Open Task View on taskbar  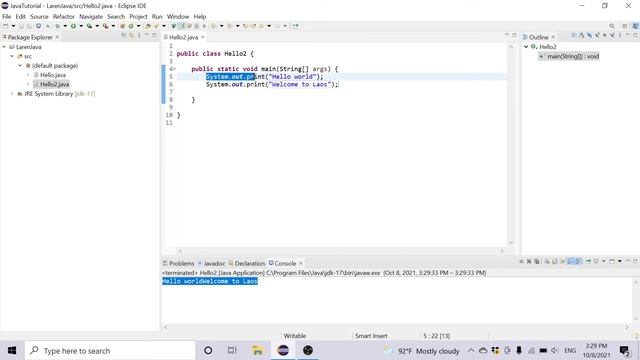click(232, 350)
